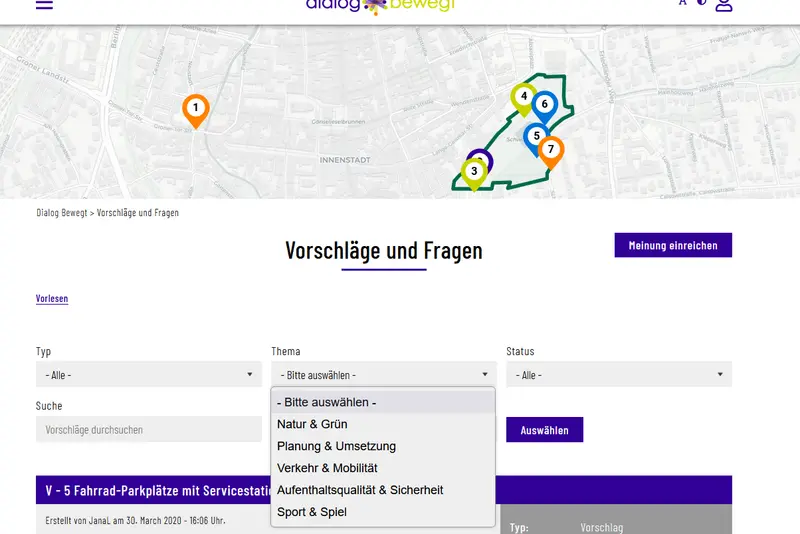Image resolution: width=800 pixels, height=534 pixels.
Task: Select orange map marker 7
Action: (x=551, y=152)
